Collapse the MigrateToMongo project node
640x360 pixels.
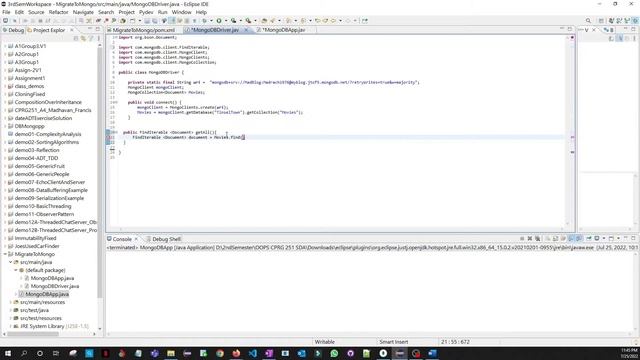[5, 254]
